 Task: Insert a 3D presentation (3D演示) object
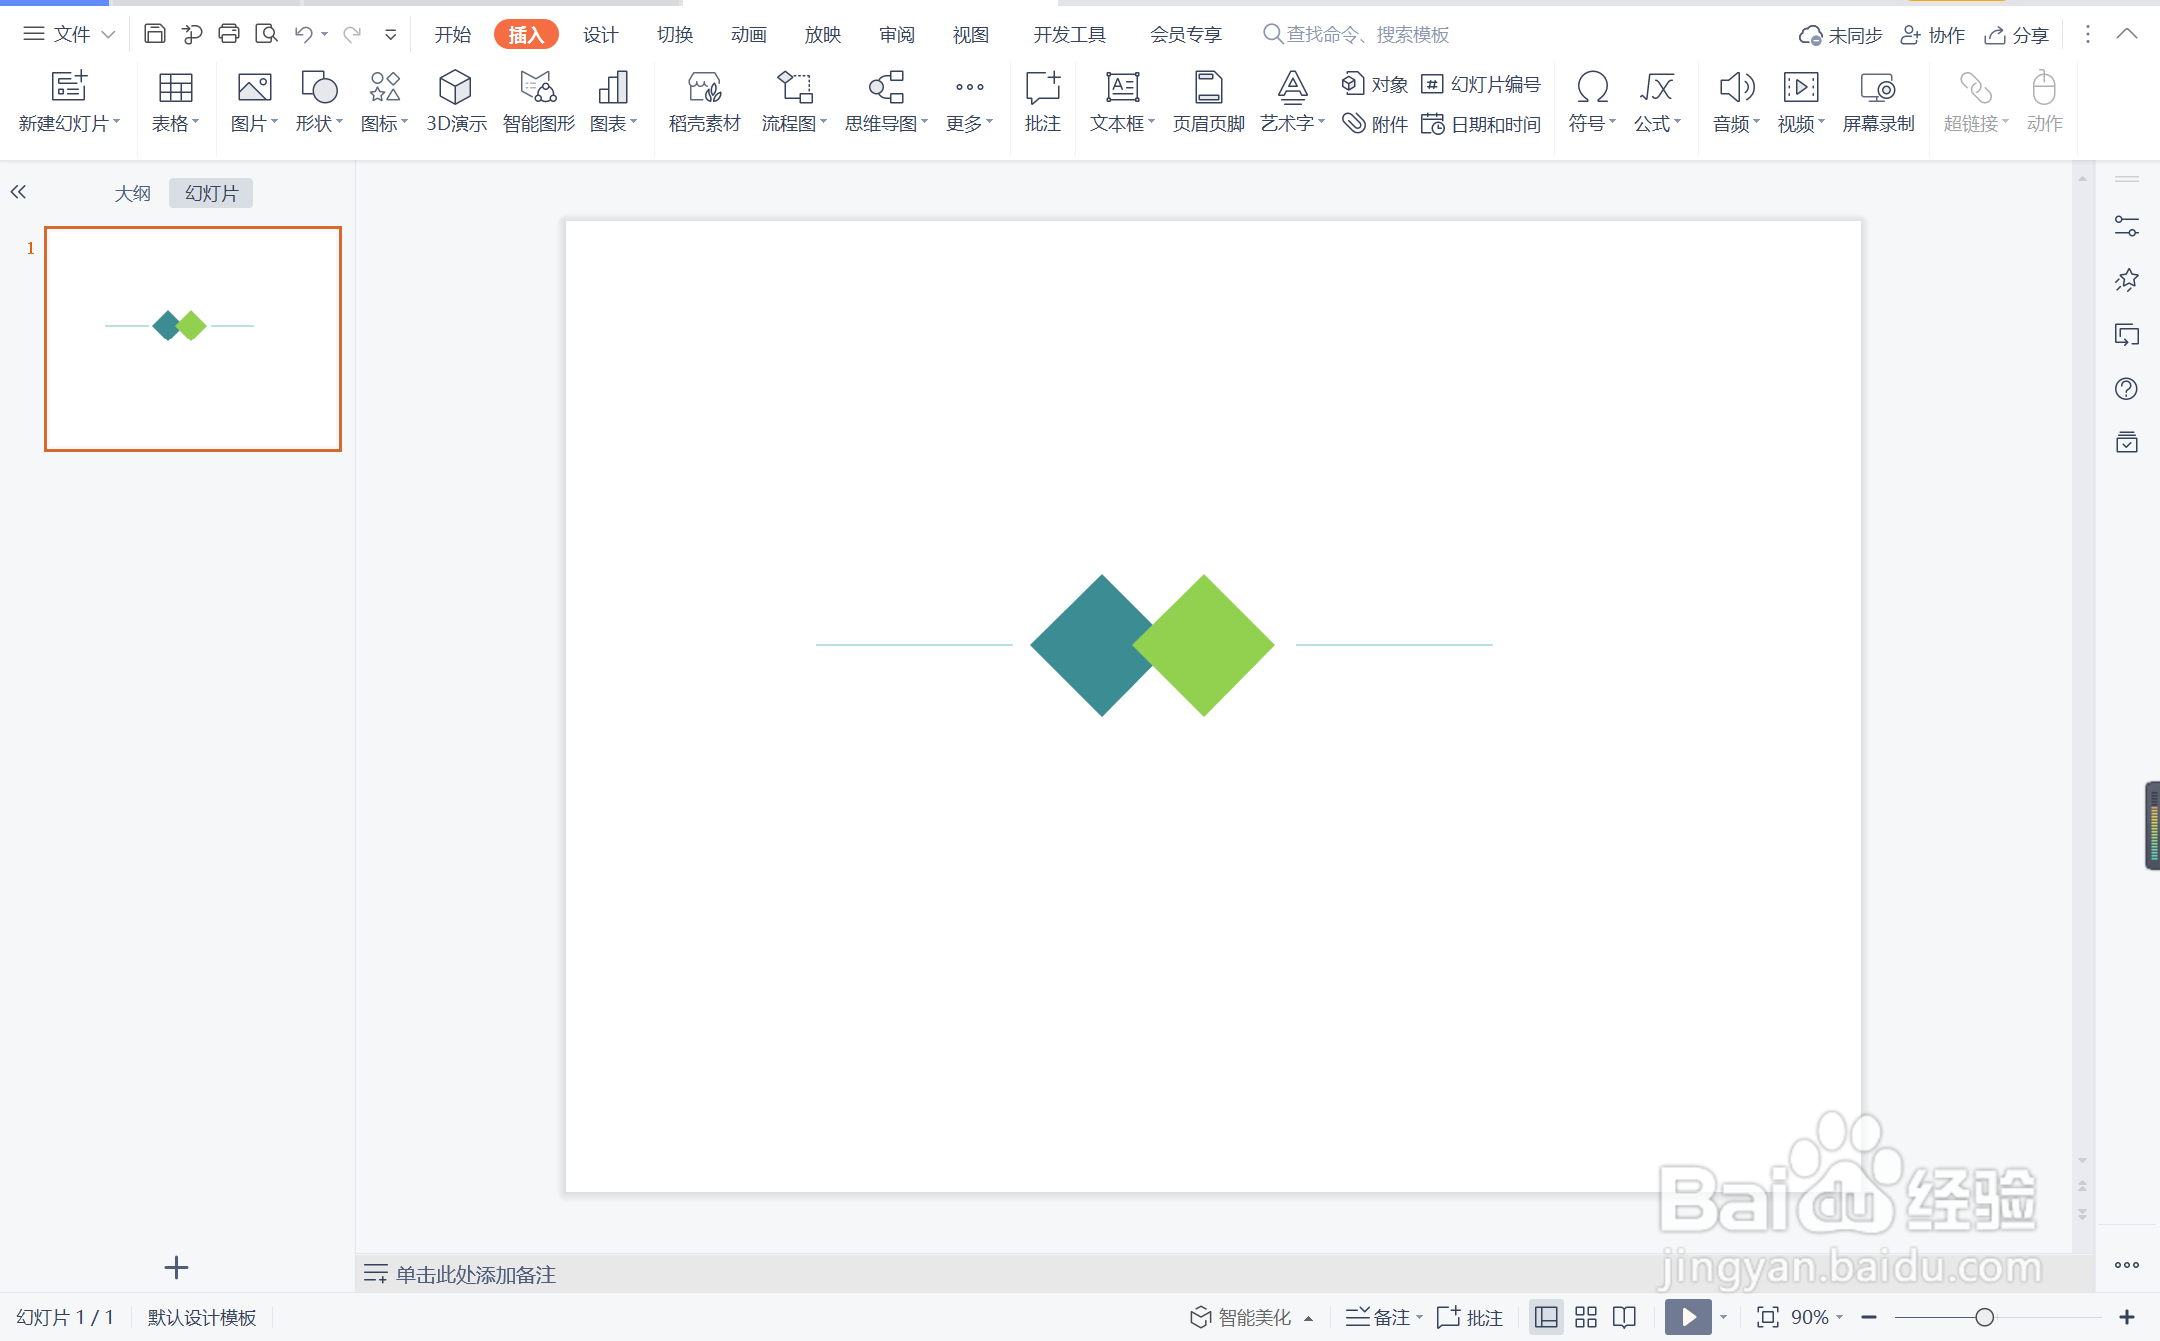455,100
